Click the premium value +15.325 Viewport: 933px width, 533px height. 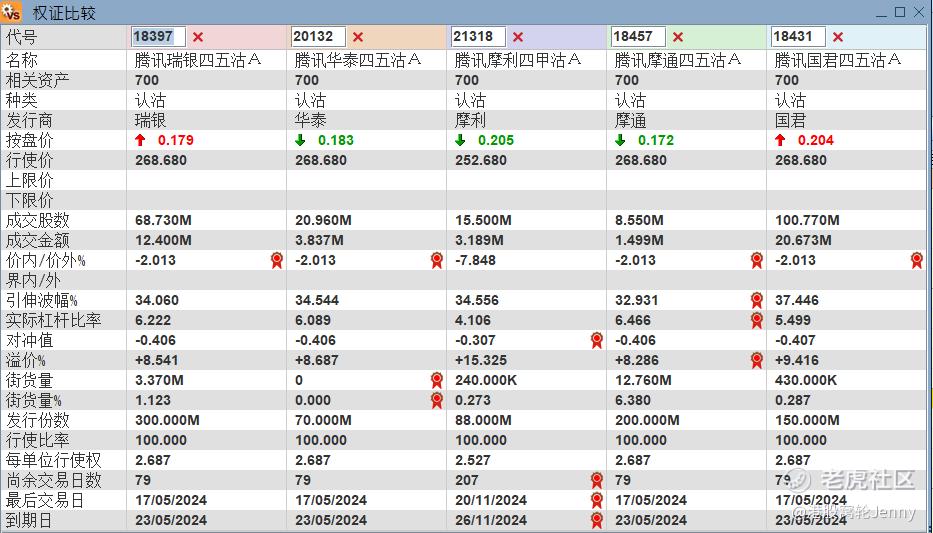point(481,360)
